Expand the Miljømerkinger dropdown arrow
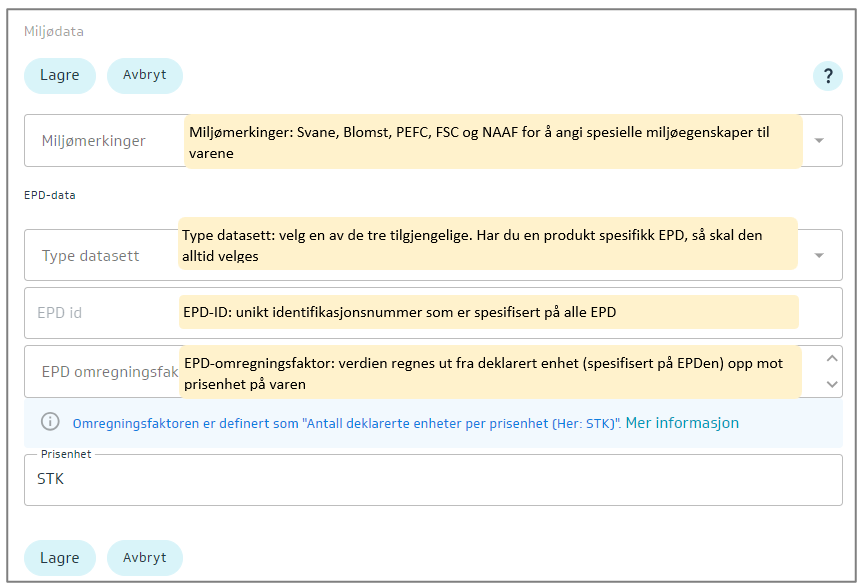 pos(819,141)
